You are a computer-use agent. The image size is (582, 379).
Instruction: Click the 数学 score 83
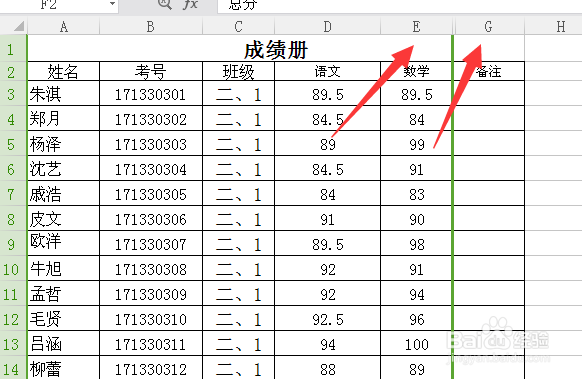[x=416, y=194]
